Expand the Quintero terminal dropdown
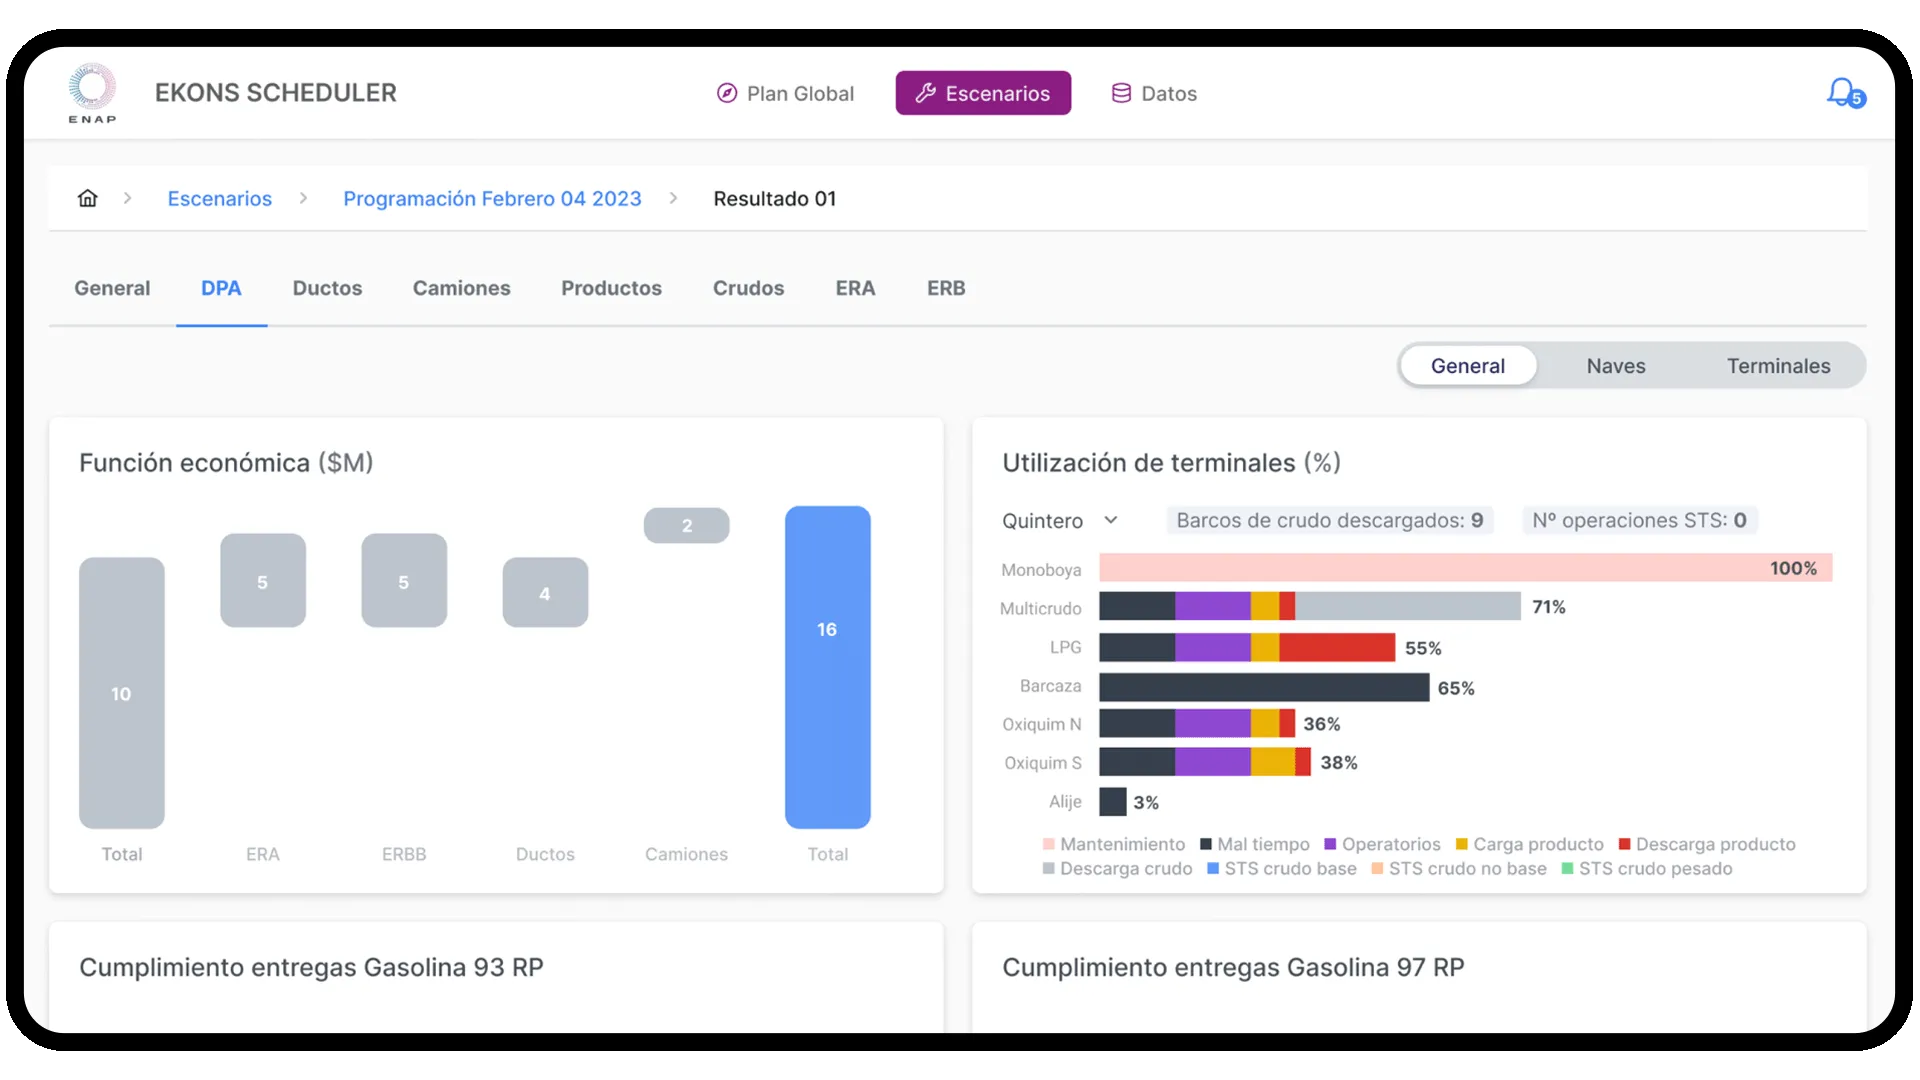The image size is (1920, 1080). point(1110,520)
